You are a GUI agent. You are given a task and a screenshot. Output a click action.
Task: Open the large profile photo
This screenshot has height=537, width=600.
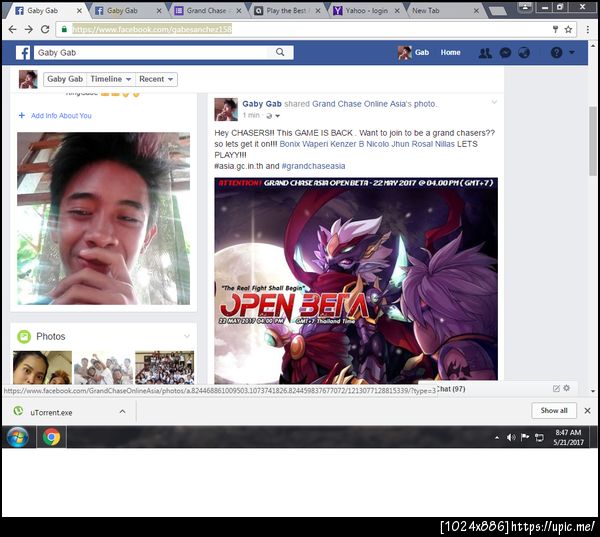[103, 219]
